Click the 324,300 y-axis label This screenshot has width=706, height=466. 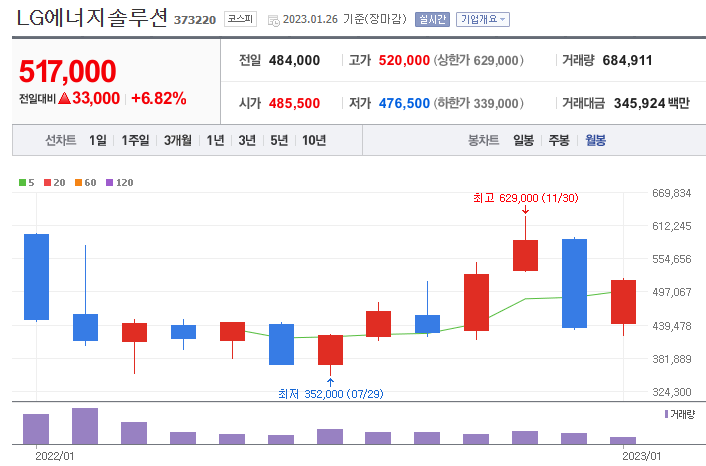[x=671, y=392]
